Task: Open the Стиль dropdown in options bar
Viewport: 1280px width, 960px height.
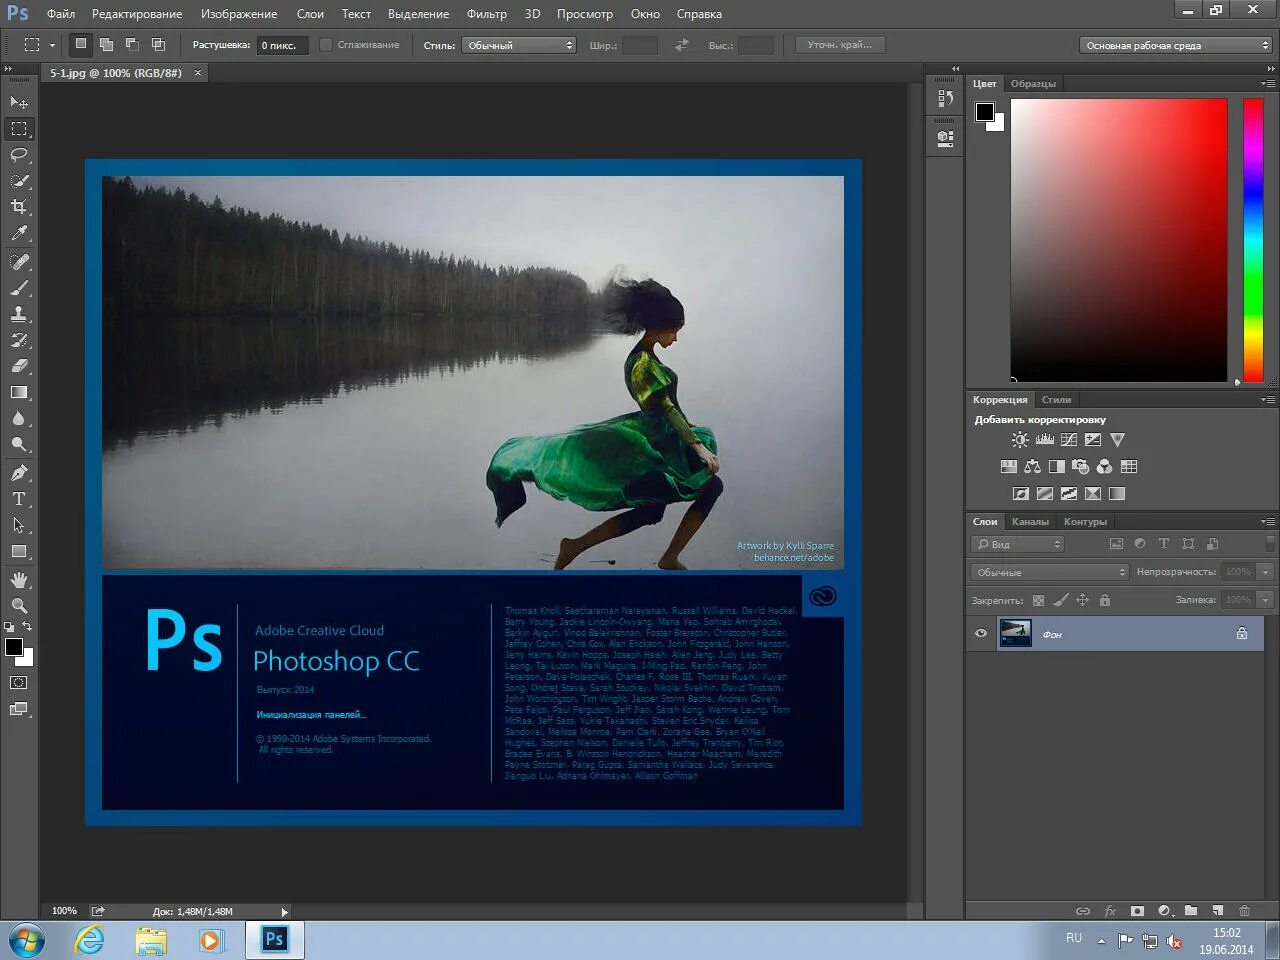Action: pos(519,44)
